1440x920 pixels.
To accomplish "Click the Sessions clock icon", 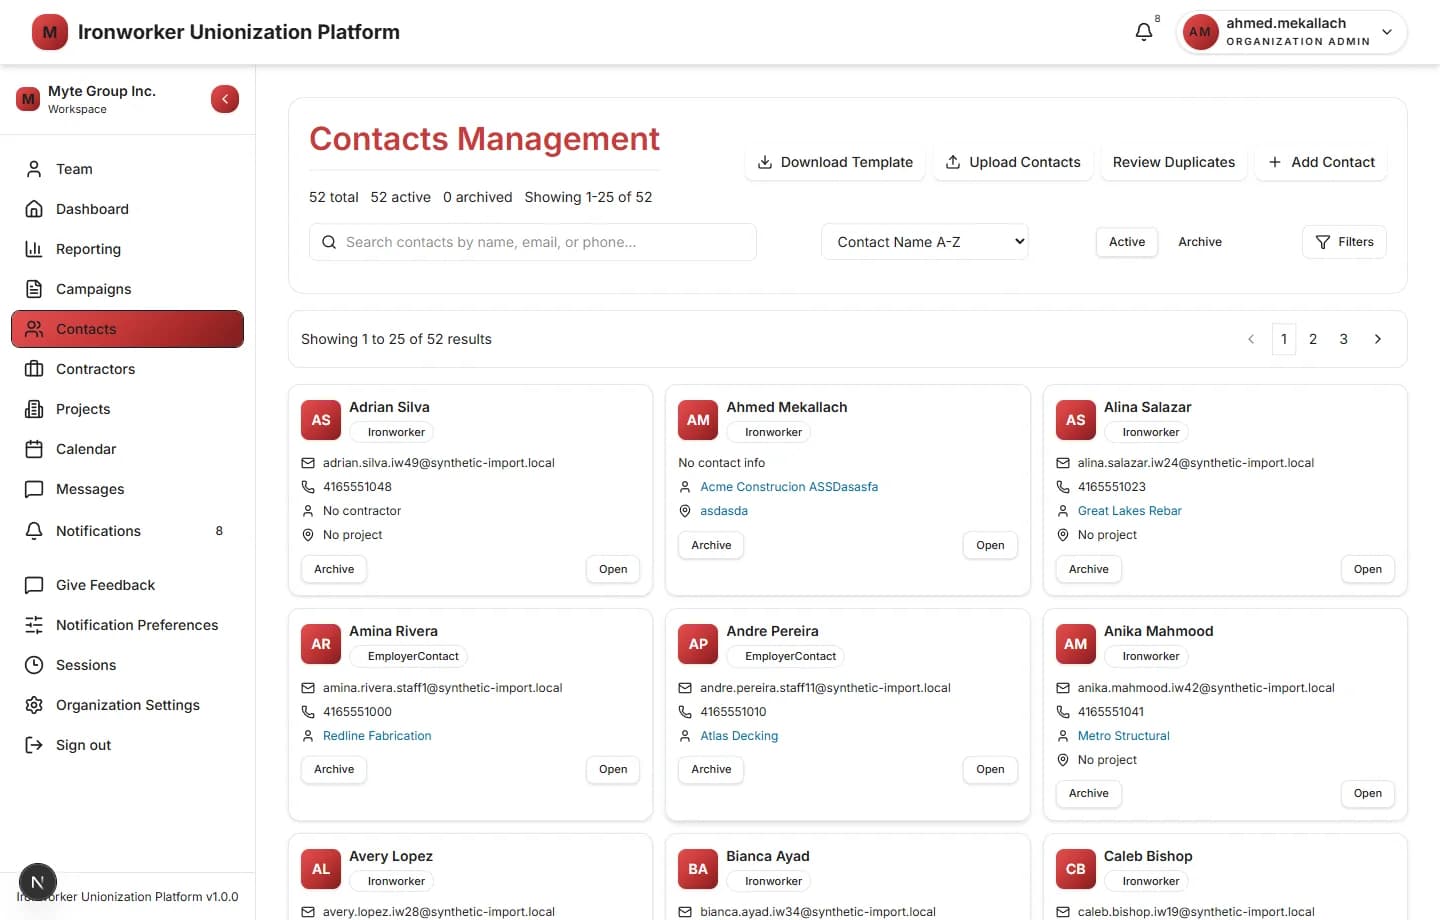I will (34, 665).
